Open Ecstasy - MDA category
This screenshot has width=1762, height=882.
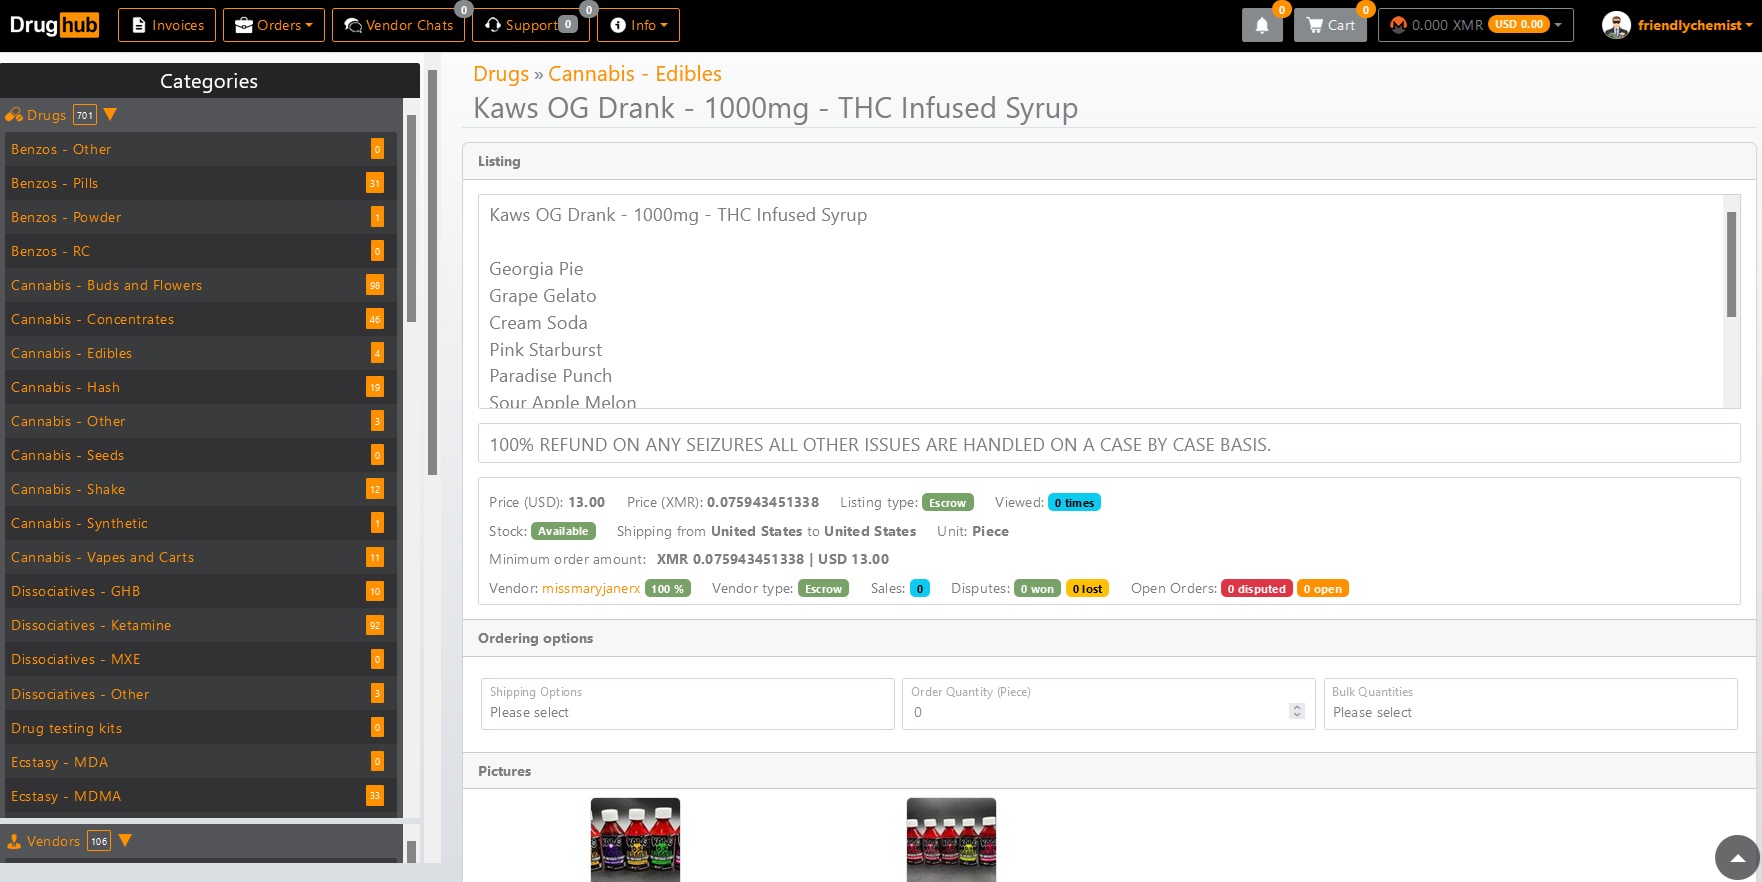coord(200,762)
